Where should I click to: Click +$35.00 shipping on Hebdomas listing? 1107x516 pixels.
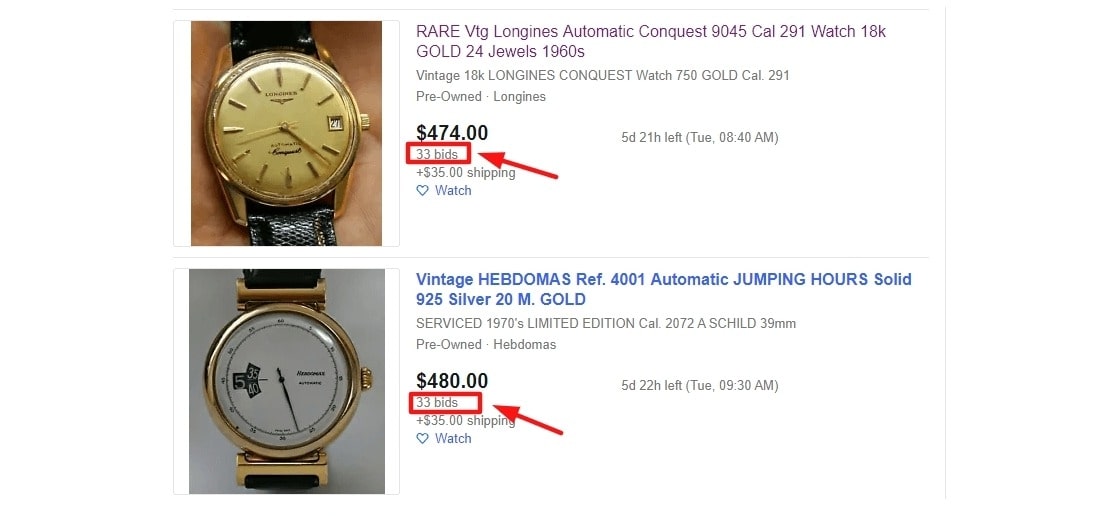pos(465,420)
